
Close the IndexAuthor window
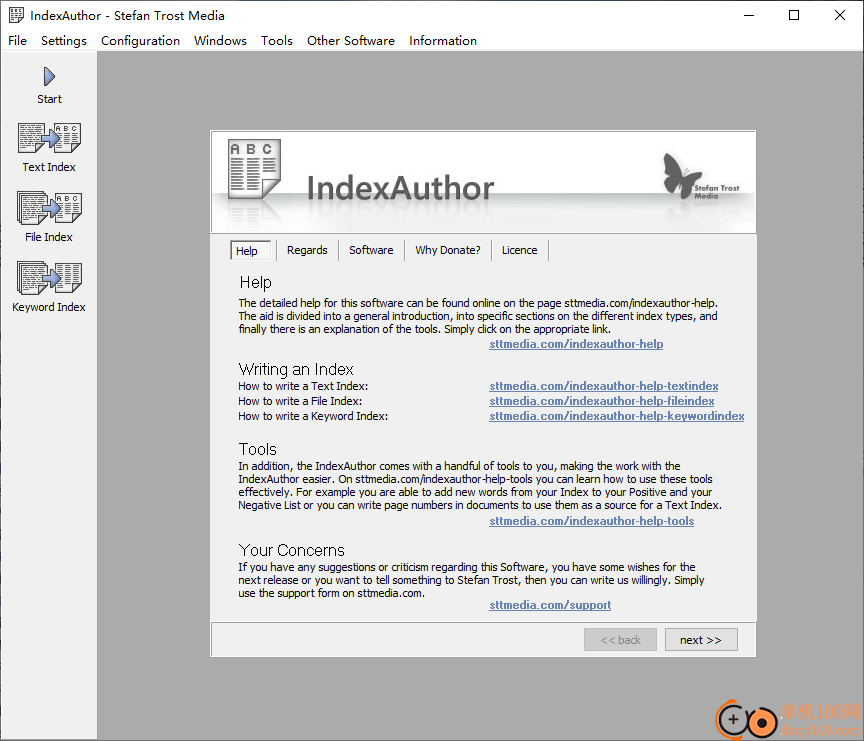tap(840, 15)
